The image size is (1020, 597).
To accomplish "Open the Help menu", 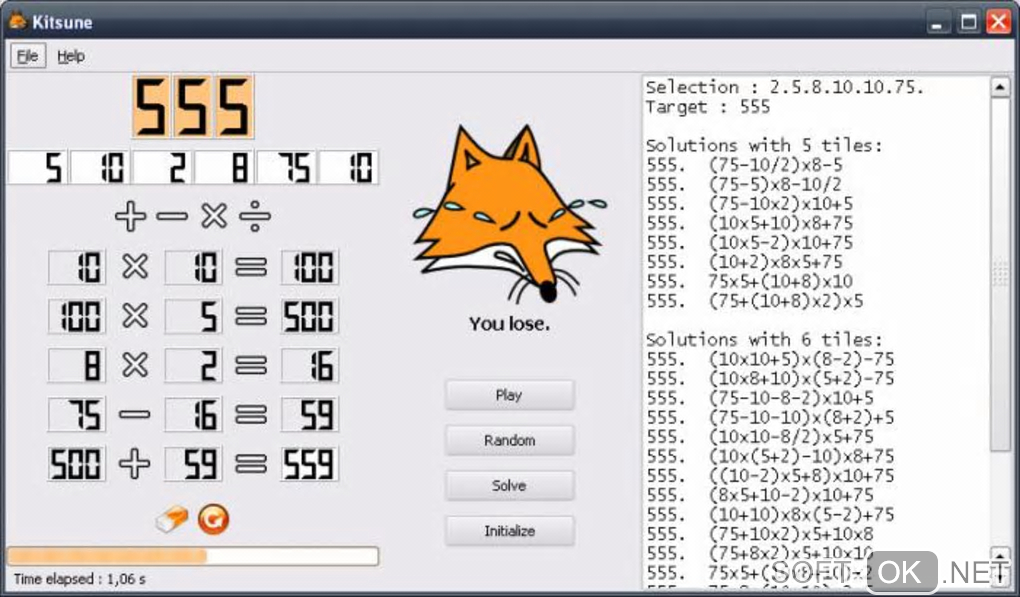I will (x=71, y=57).
